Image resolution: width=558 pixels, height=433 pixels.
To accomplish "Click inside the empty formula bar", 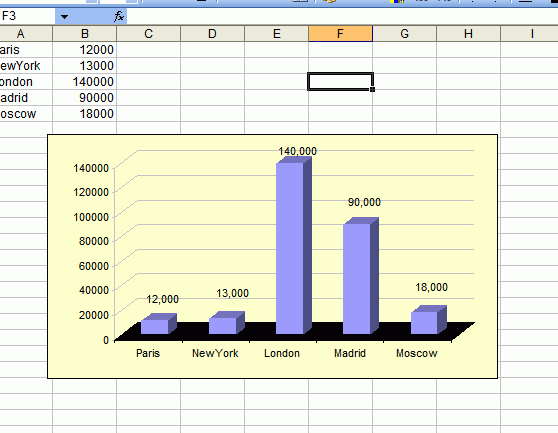I will [342, 16].
